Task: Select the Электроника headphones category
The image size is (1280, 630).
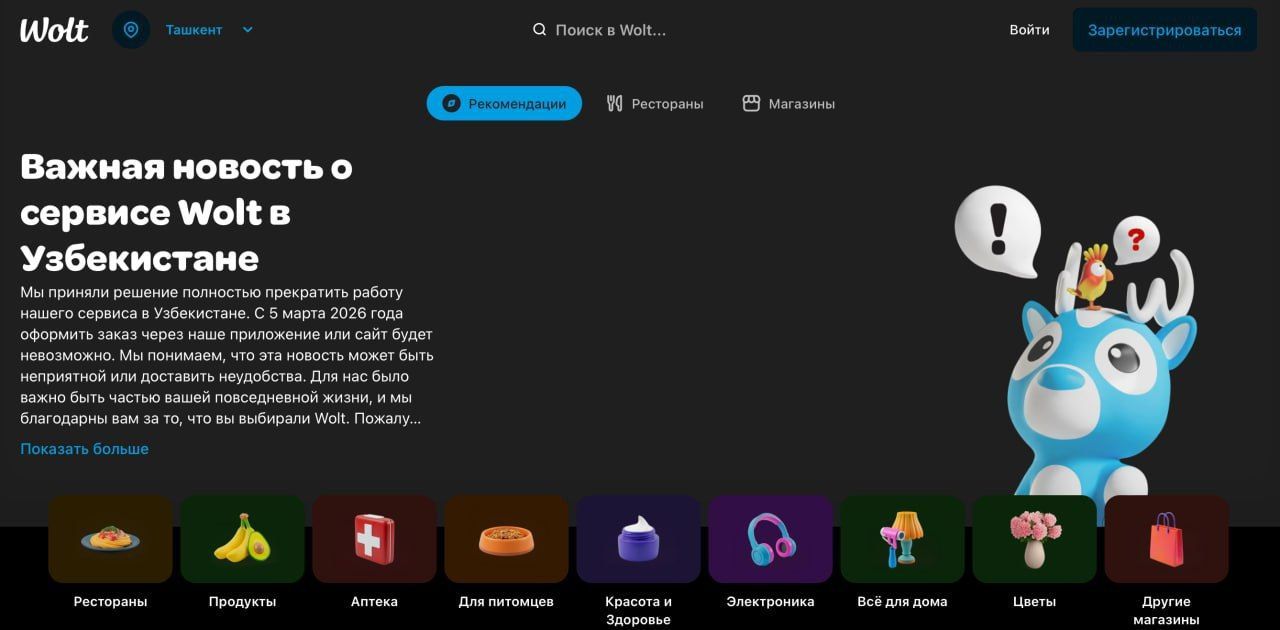Action: point(770,540)
